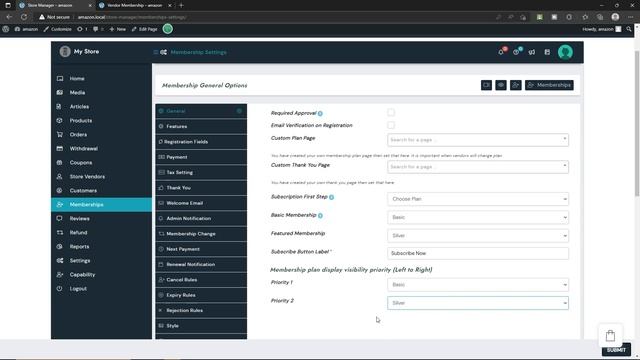Click Customize in the WordPress admin bar

pyautogui.click(x=58, y=29)
